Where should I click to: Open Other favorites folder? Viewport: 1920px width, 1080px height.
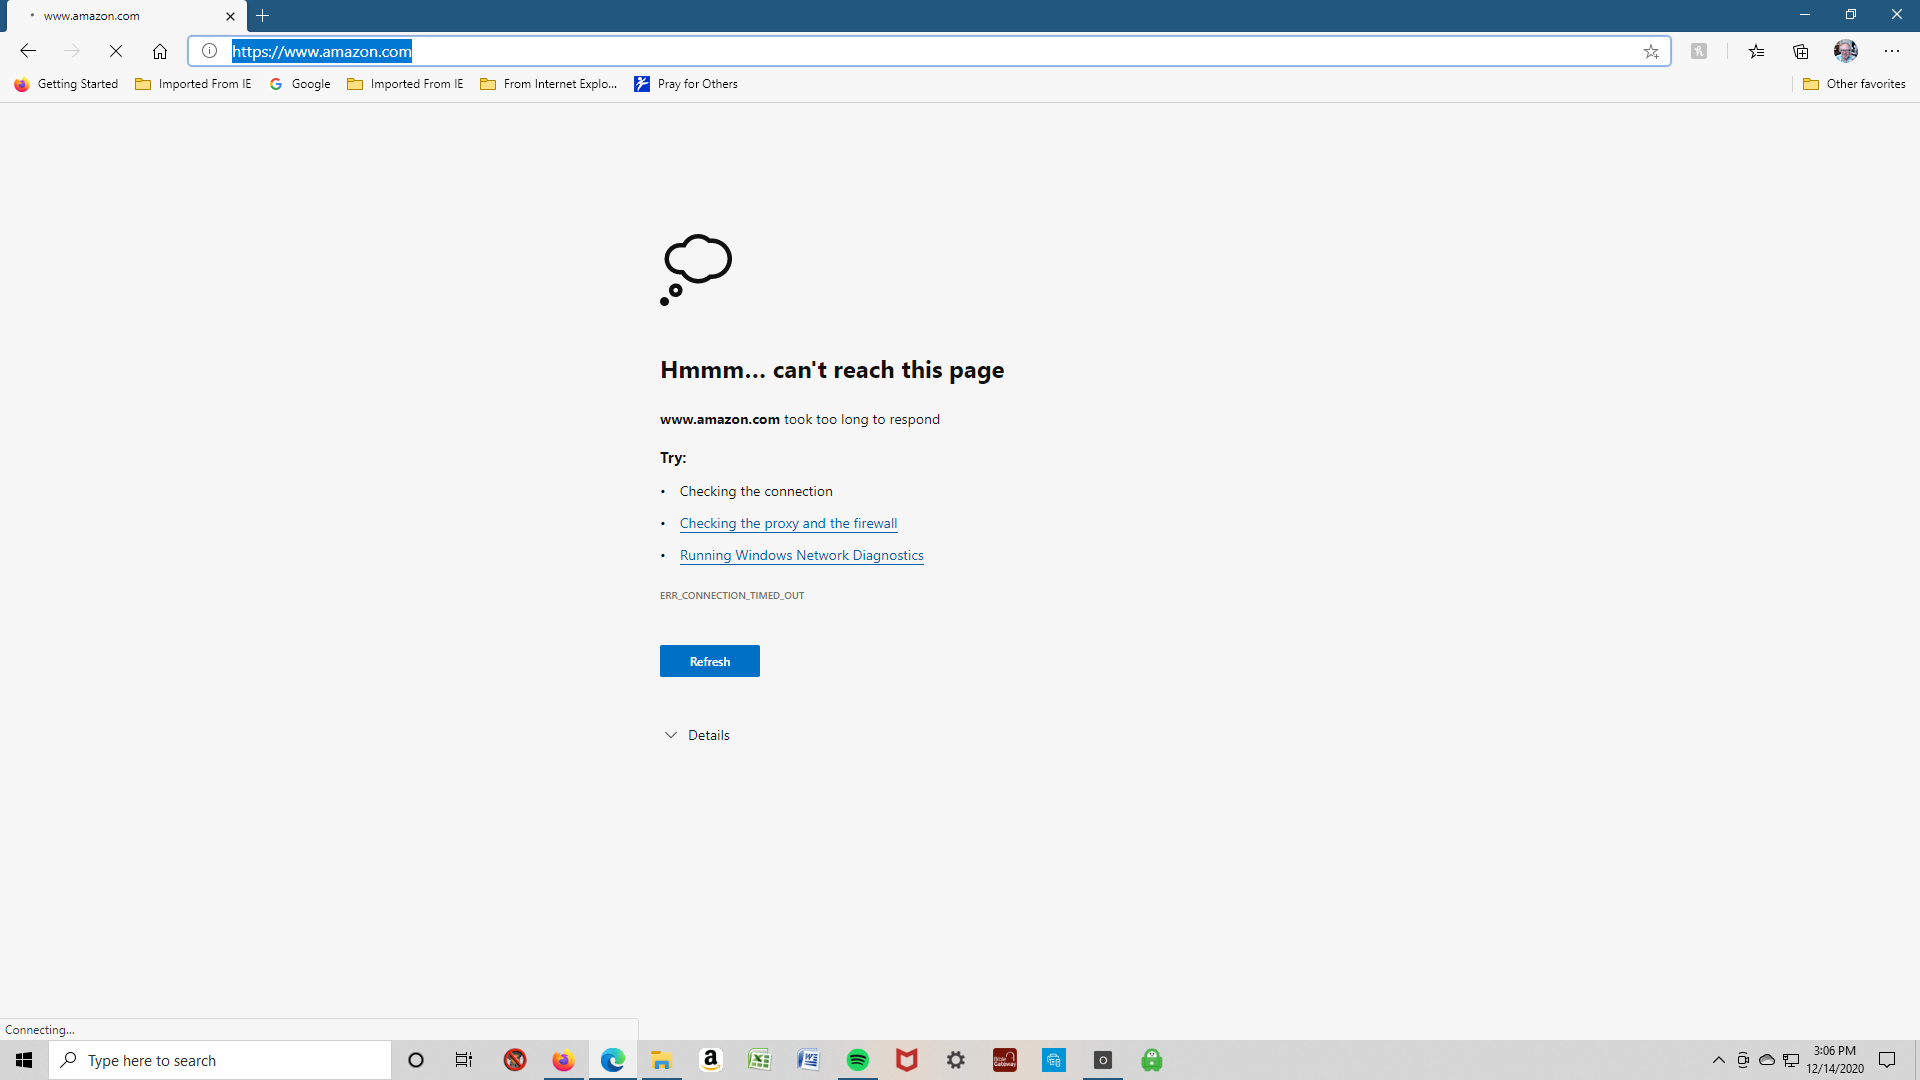tap(1855, 84)
